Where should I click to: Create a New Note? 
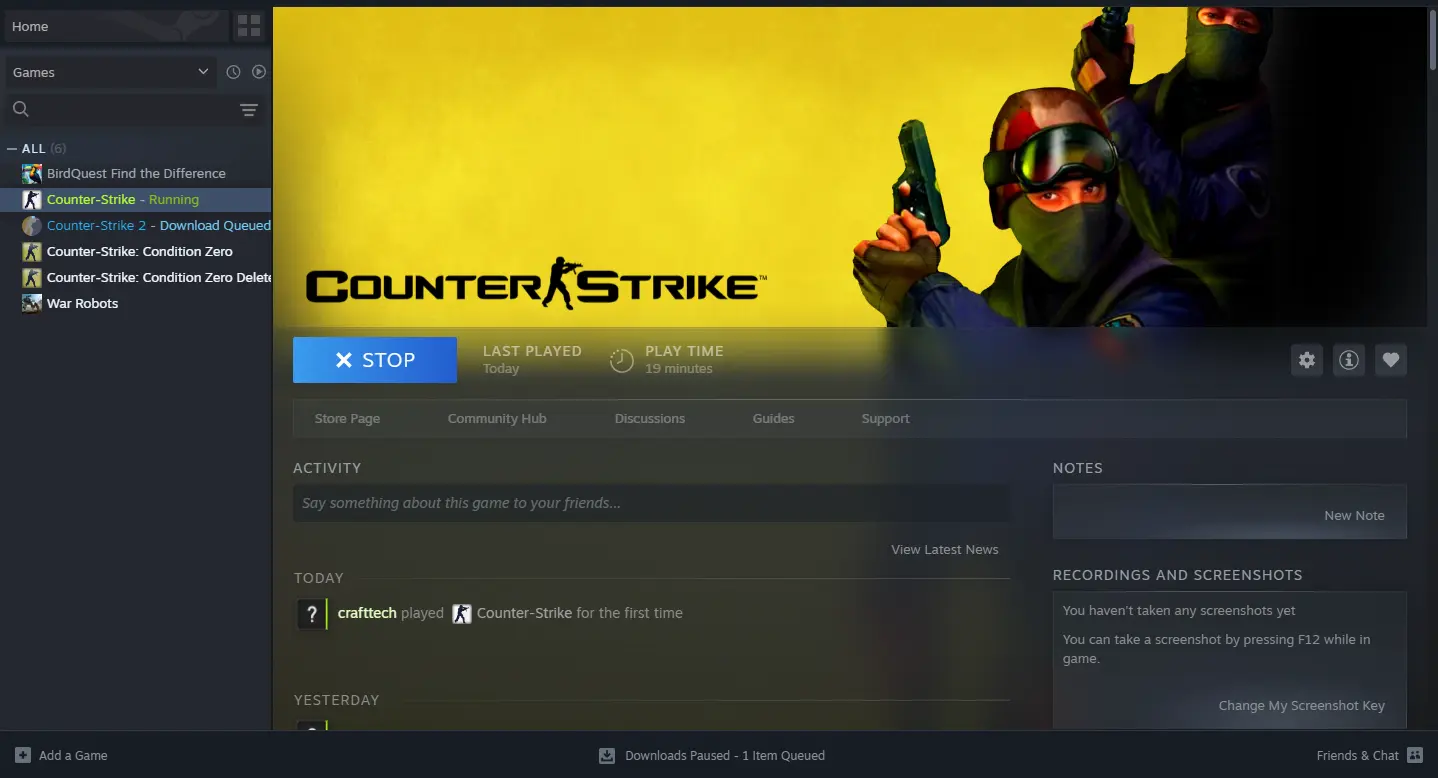click(1354, 515)
